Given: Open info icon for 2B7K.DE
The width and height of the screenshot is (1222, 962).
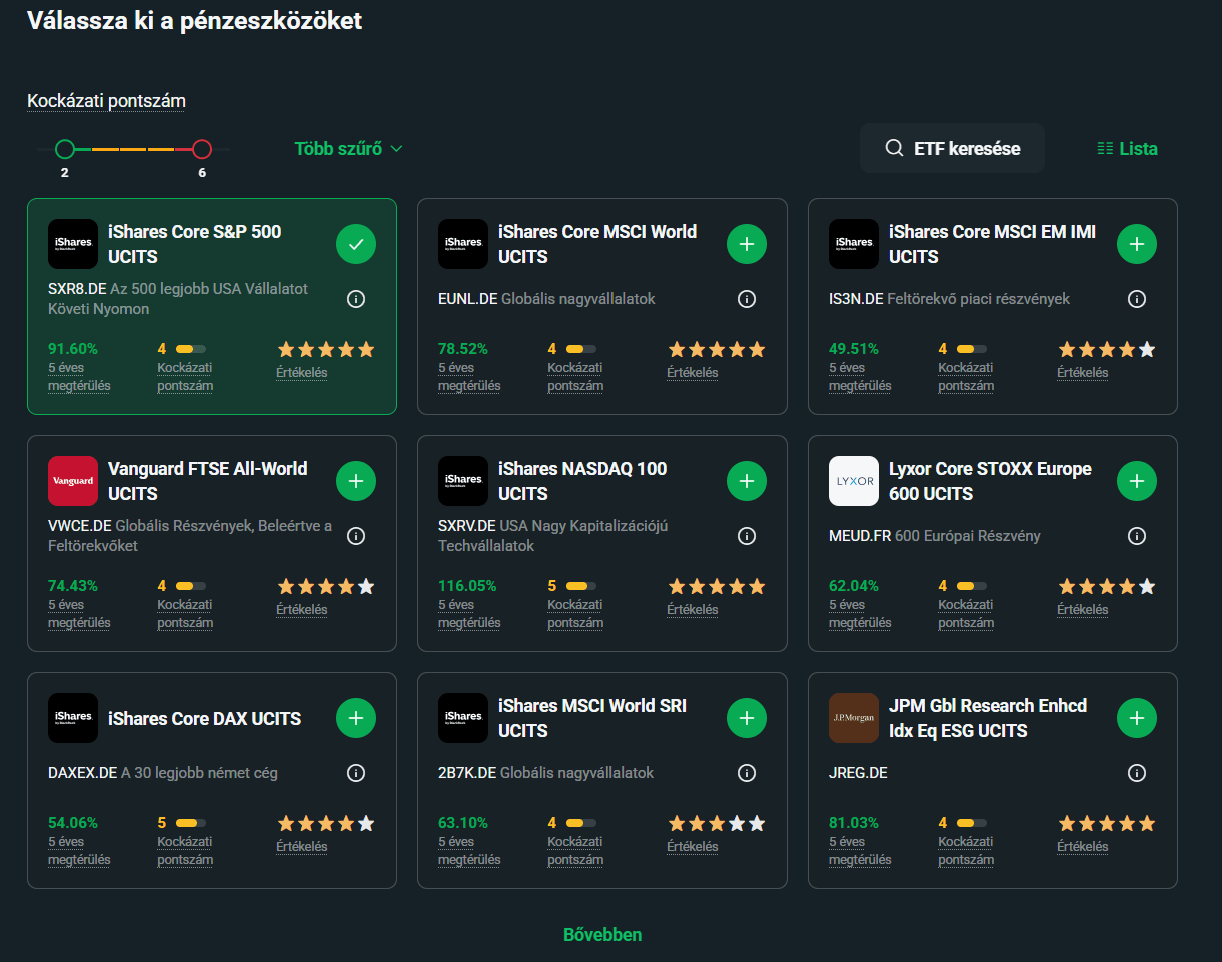Looking at the screenshot, I should point(746,773).
